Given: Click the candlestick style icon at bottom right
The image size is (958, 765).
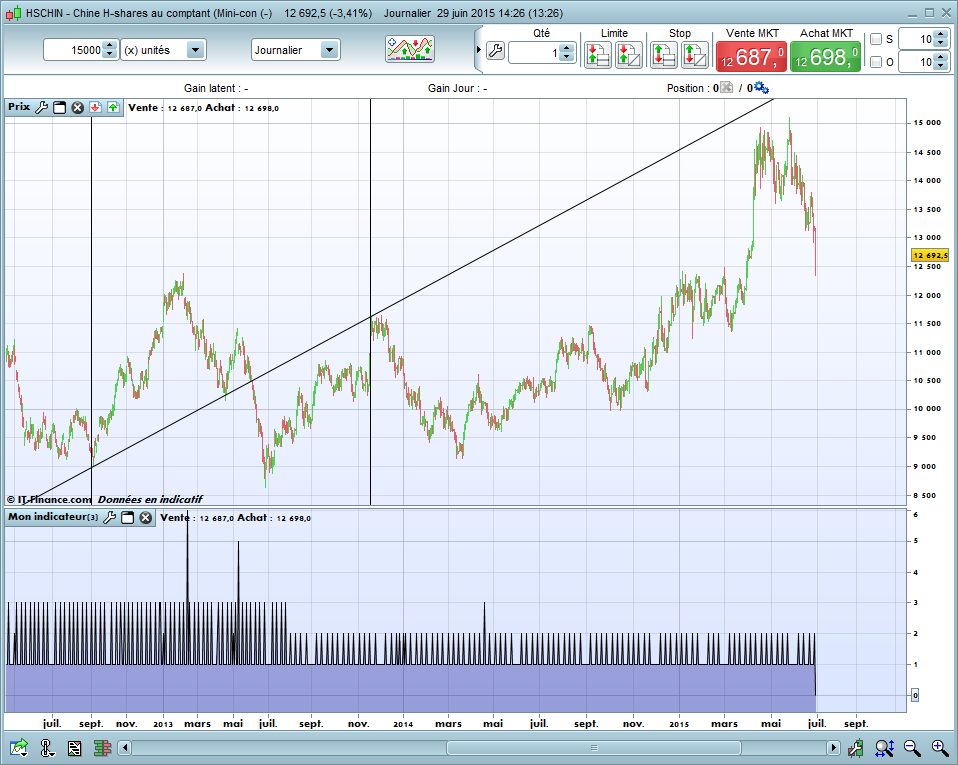Looking at the screenshot, I should click(x=855, y=747).
